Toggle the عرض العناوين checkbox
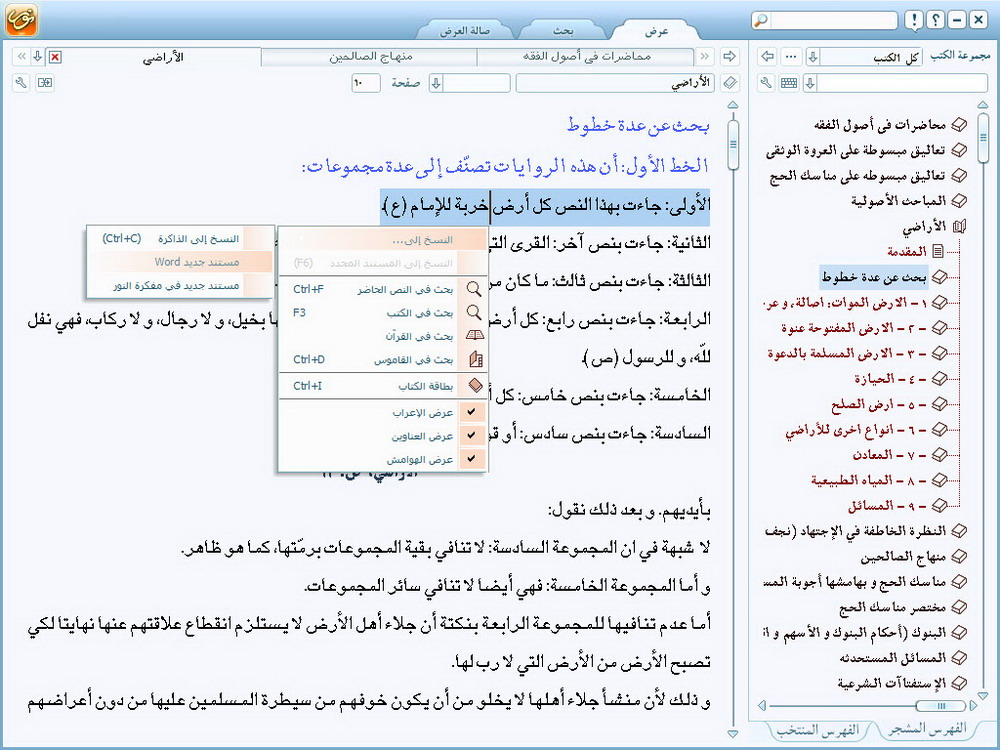The width and height of the screenshot is (1000, 750). [471, 436]
